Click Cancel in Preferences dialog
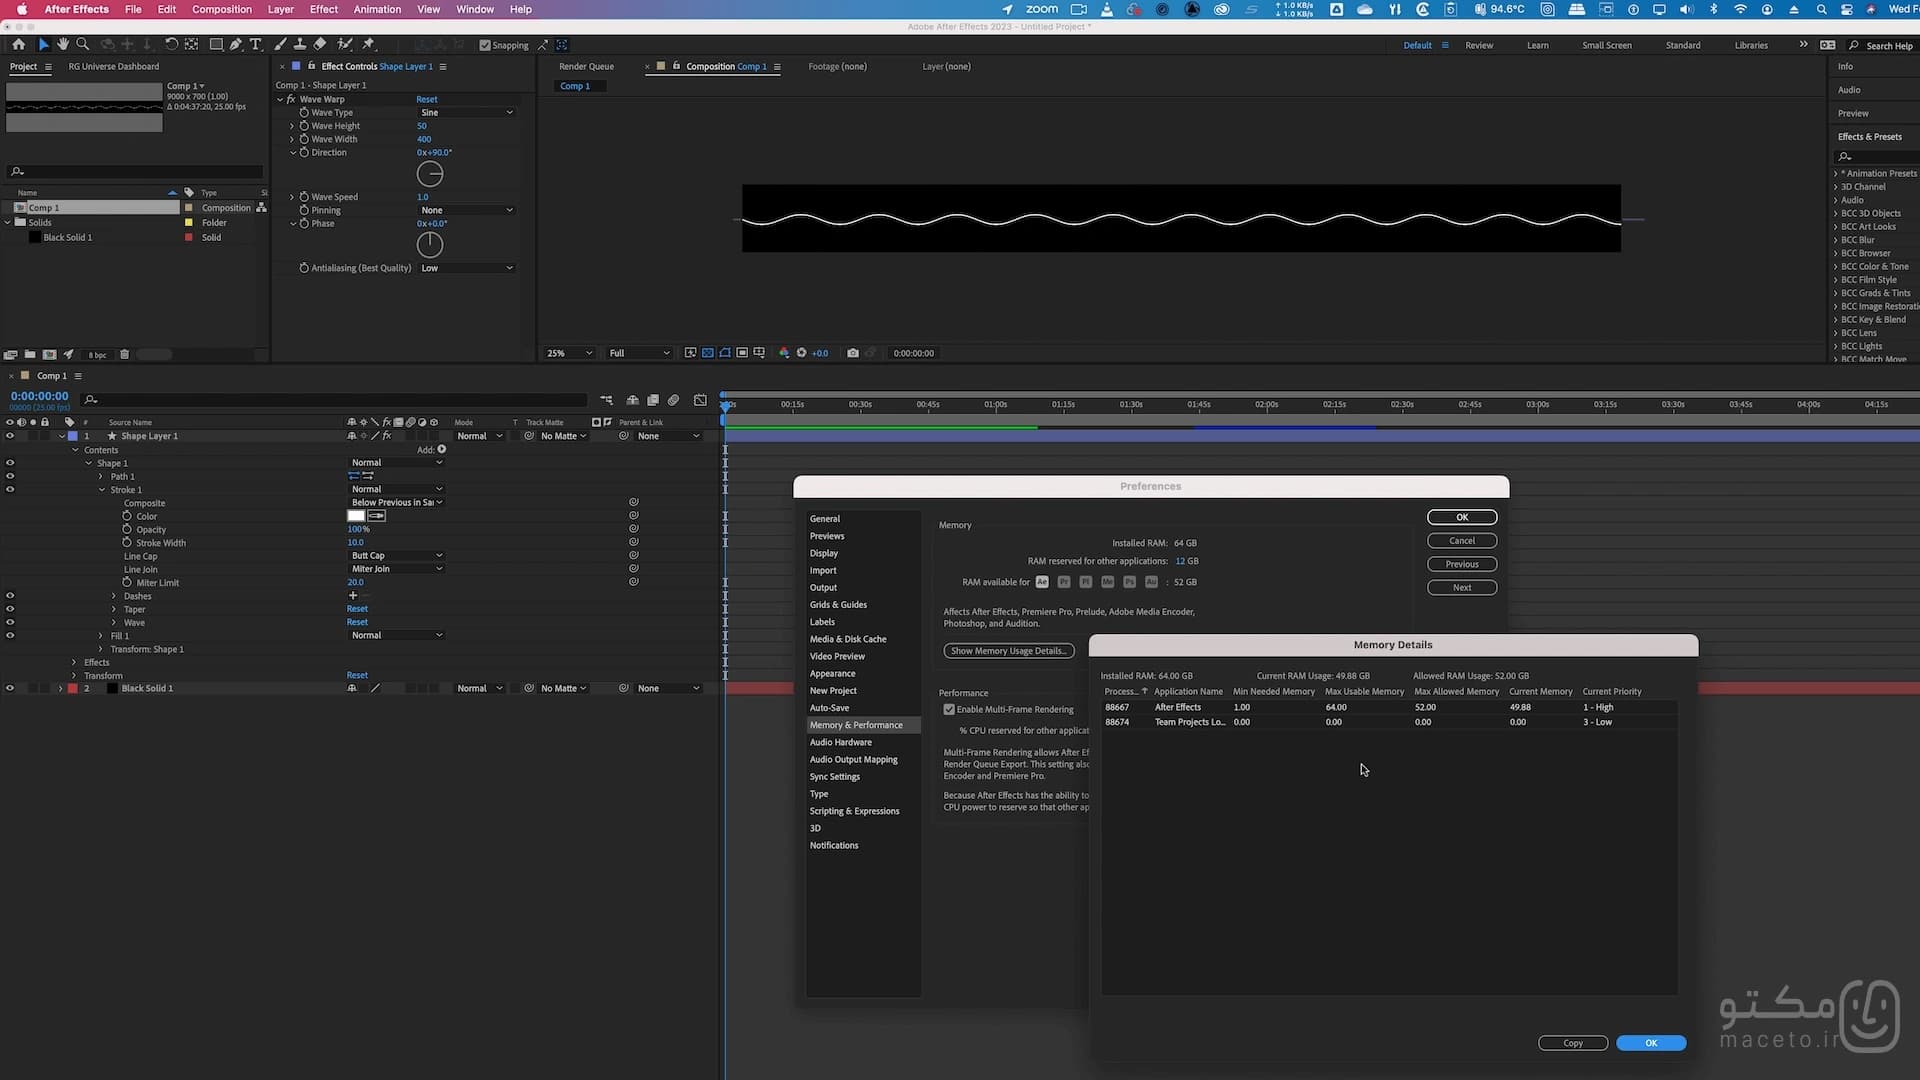This screenshot has height=1080, width=1920. (x=1462, y=541)
